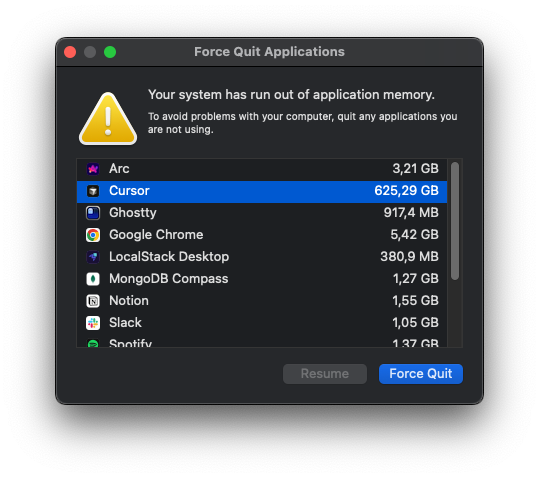Close the Force Quit Applications window
Image resolution: width=539 pixels, height=478 pixels.
(70, 52)
